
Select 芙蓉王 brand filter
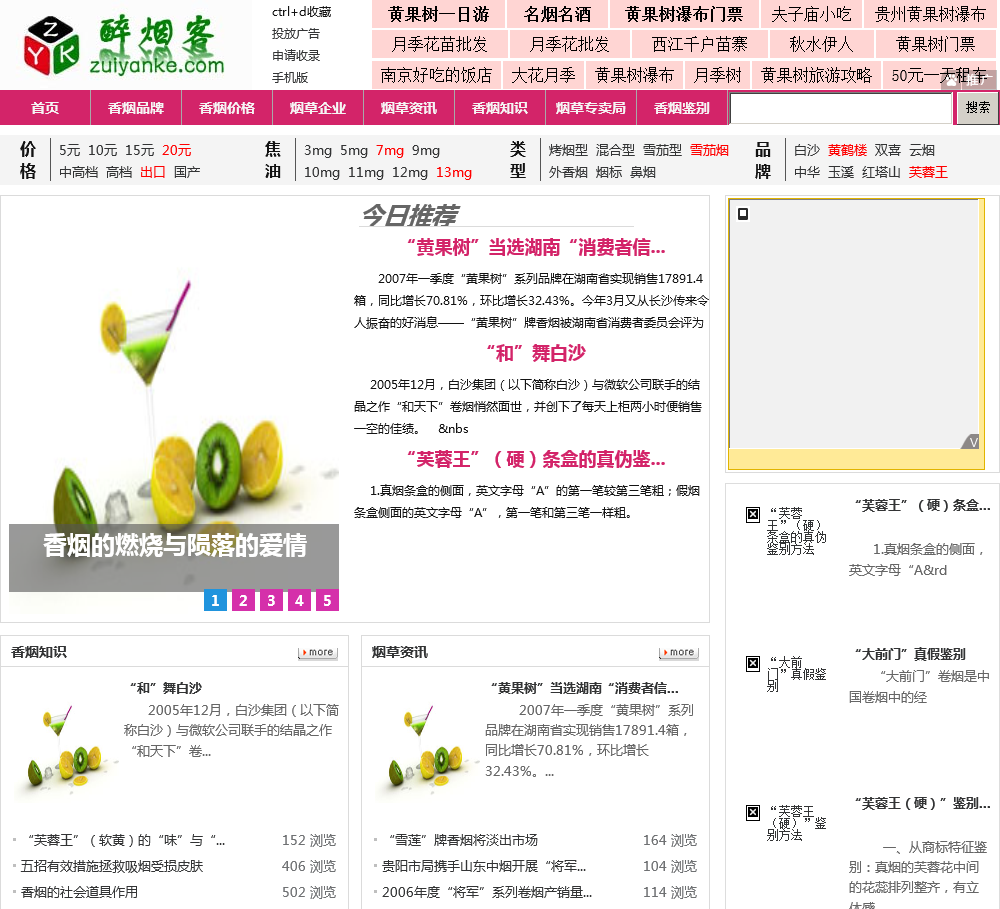point(928,172)
